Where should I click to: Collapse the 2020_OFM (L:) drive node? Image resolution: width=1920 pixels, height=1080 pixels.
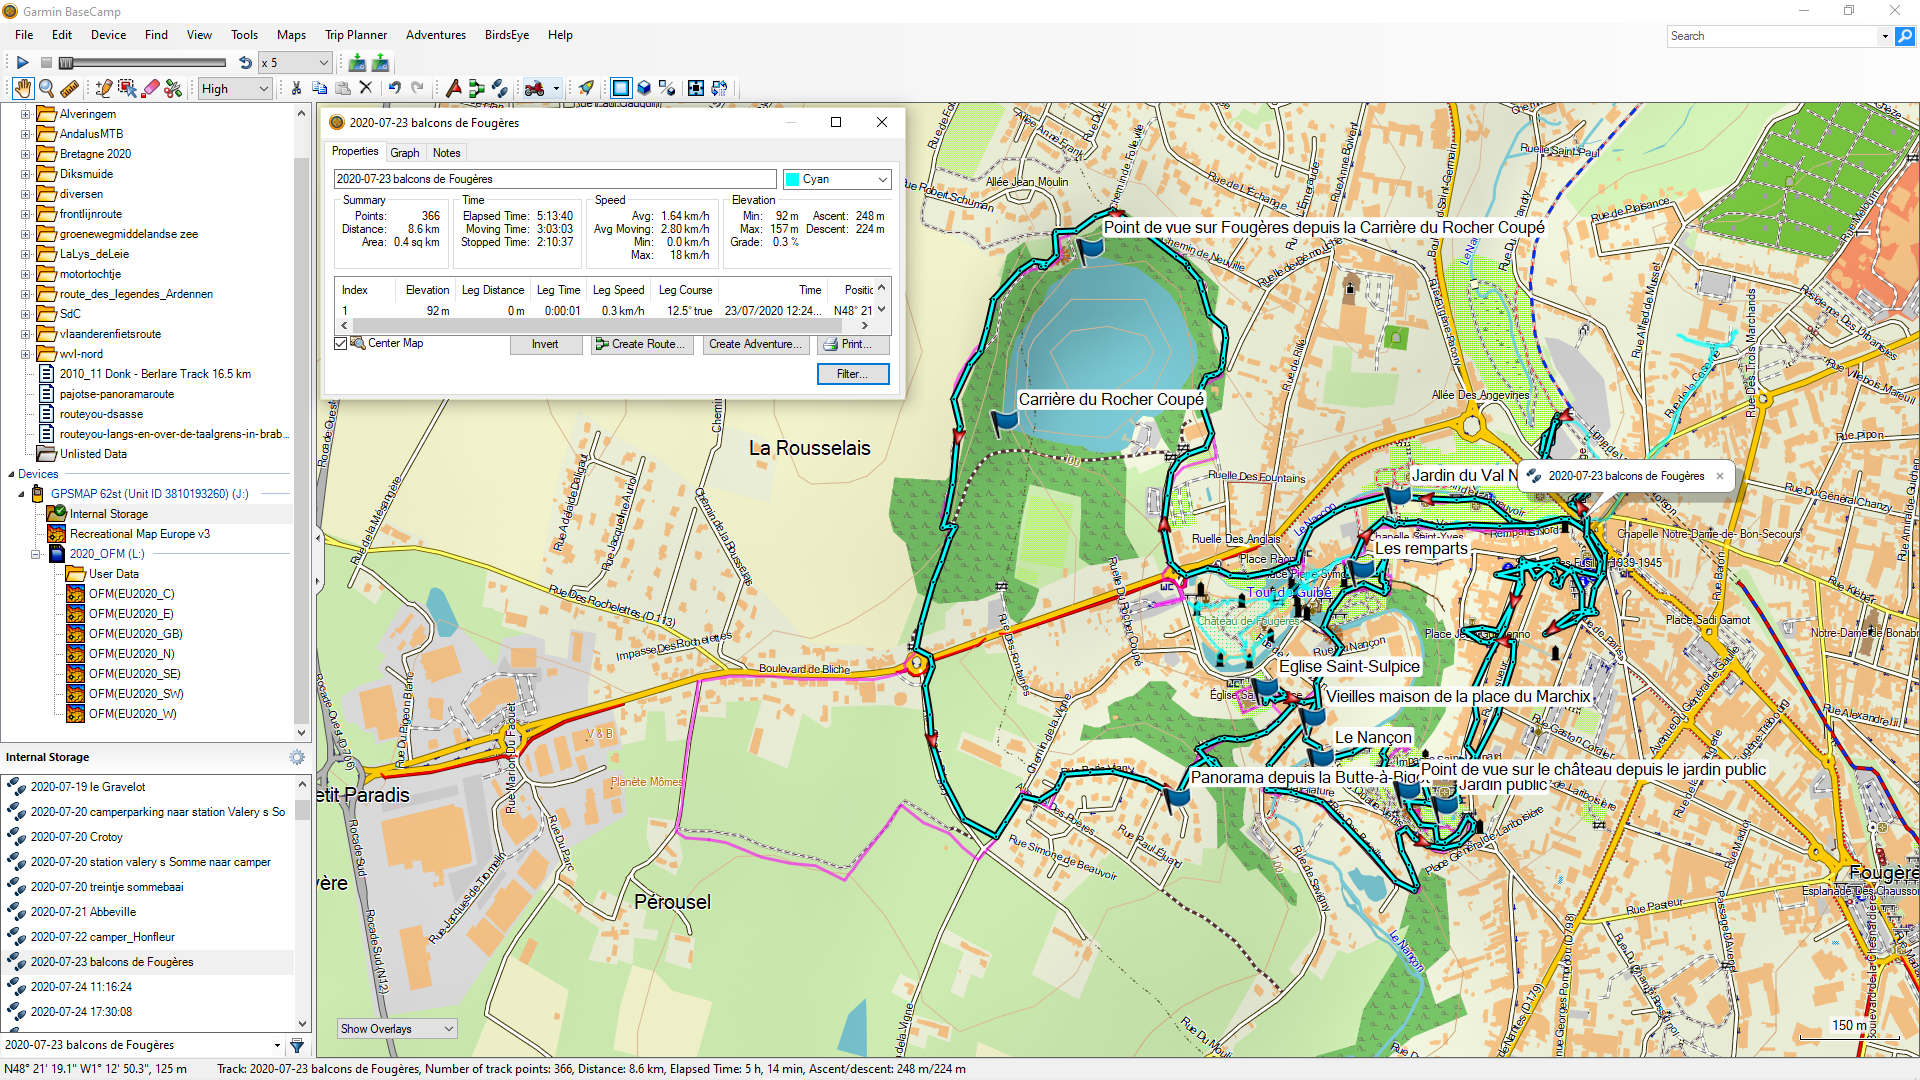click(x=36, y=554)
